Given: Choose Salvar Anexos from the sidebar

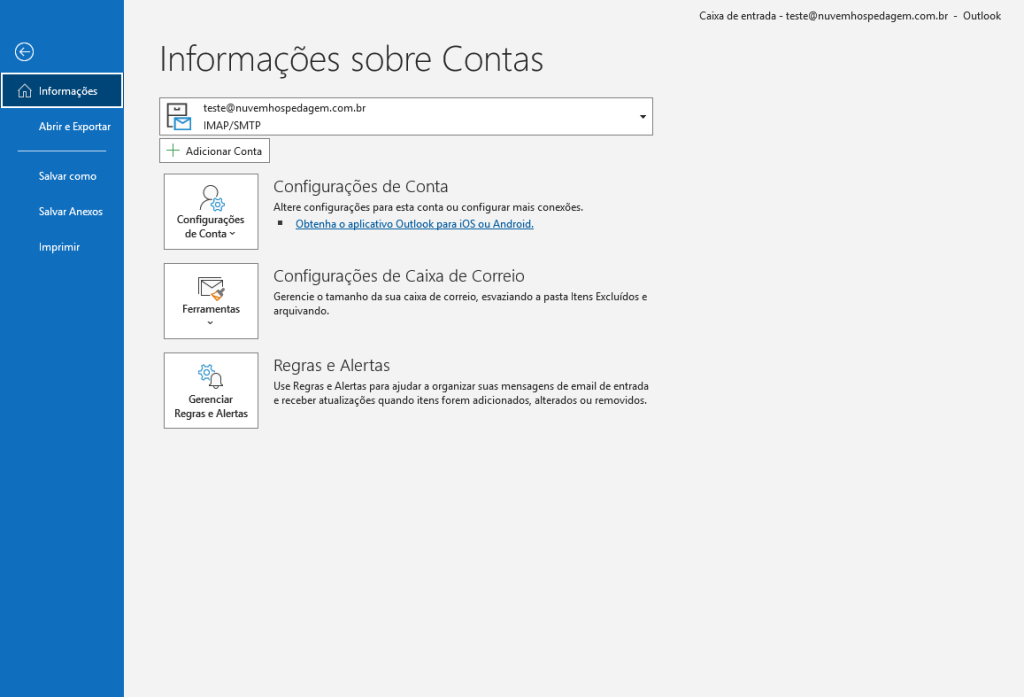Looking at the screenshot, I should pos(70,212).
